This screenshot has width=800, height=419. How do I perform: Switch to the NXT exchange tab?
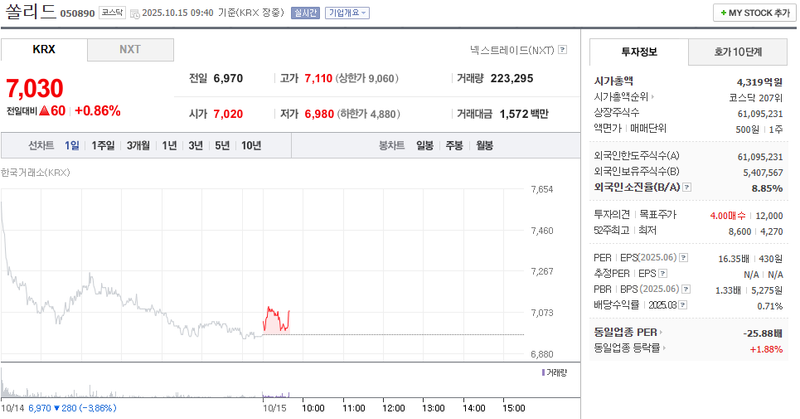pyautogui.click(x=130, y=49)
